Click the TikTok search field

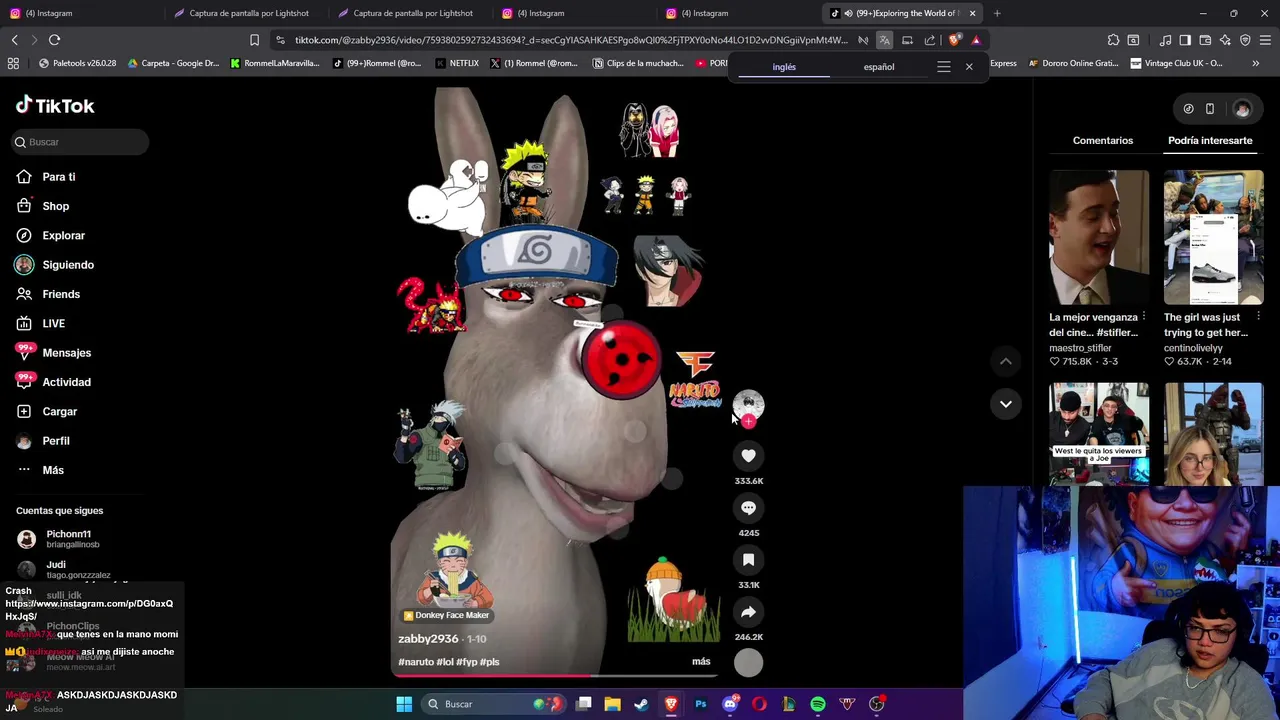click(80, 142)
